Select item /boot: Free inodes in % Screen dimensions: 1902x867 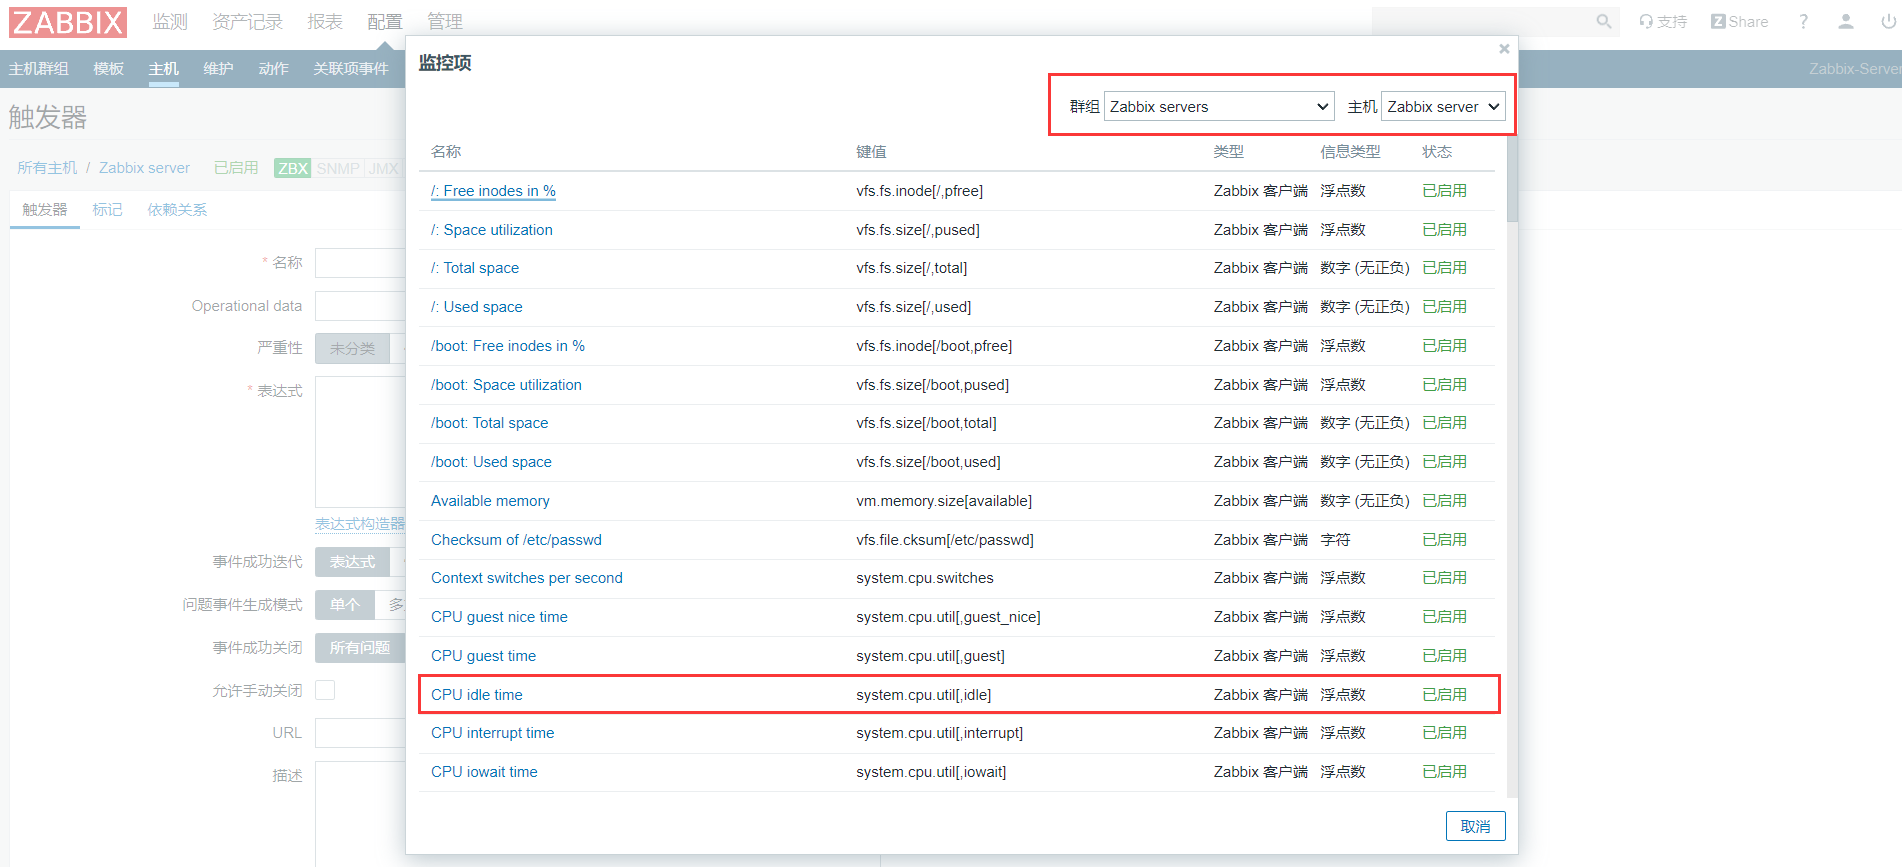pyautogui.click(x=508, y=345)
